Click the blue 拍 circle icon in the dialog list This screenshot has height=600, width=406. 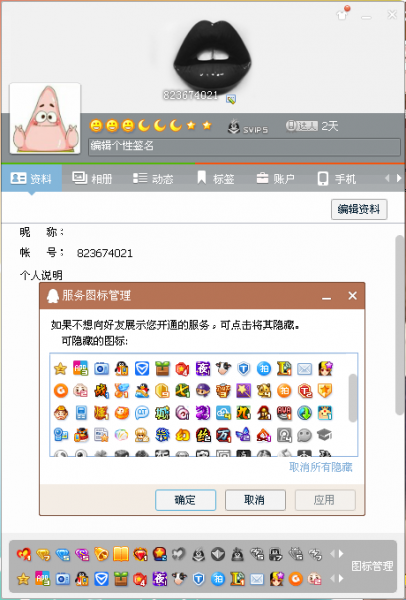click(264, 368)
